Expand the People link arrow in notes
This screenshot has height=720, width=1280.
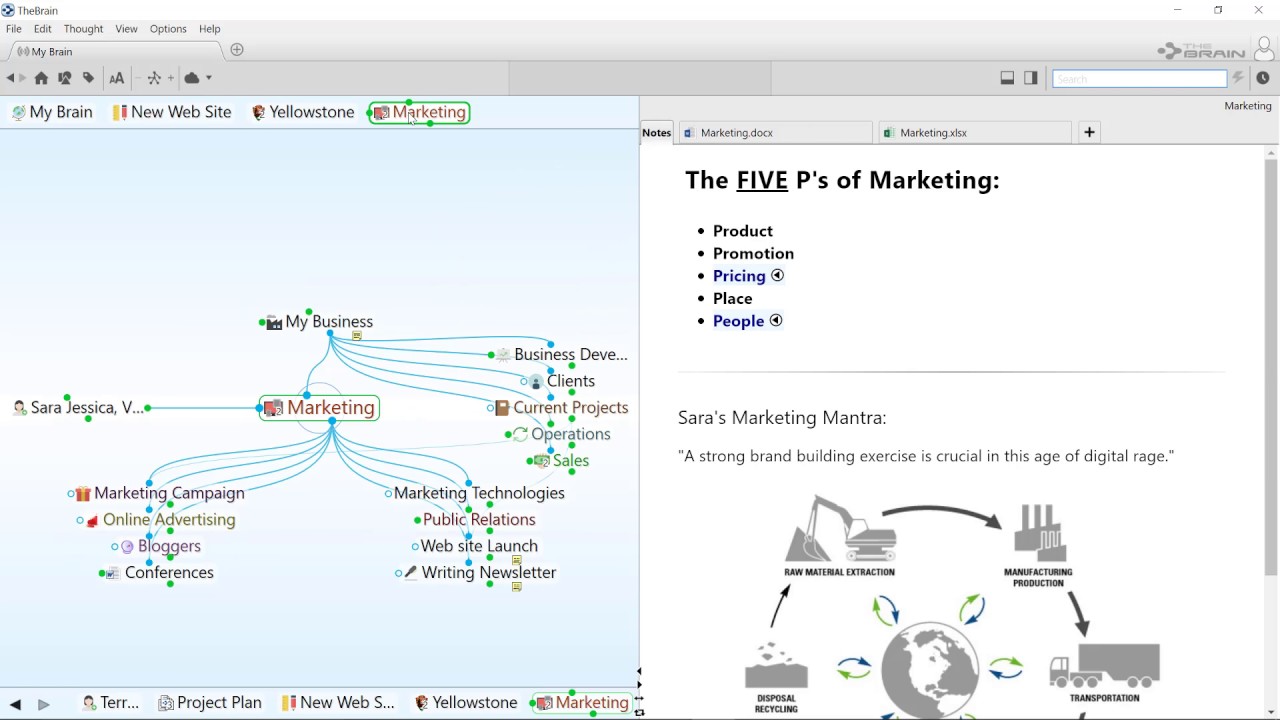pyautogui.click(x=776, y=321)
